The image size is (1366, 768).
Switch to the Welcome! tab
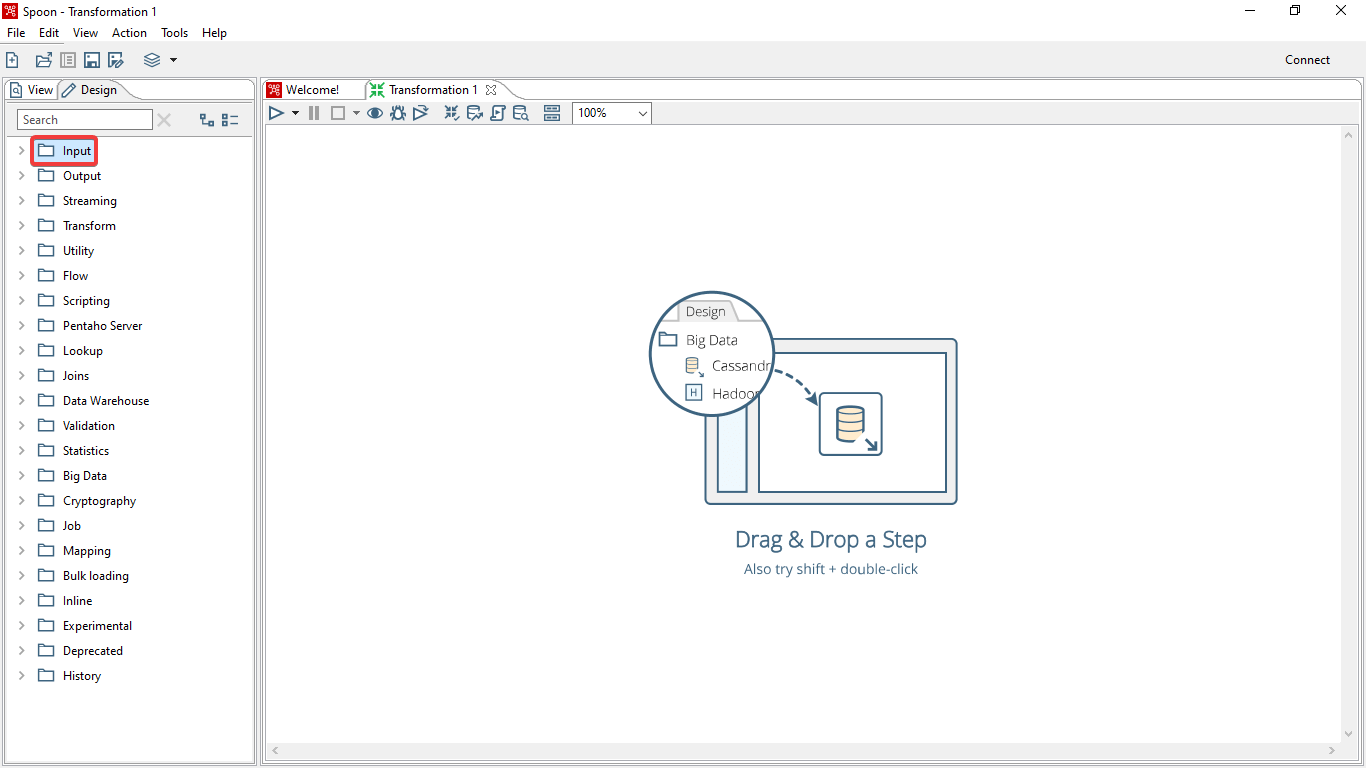(x=304, y=90)
